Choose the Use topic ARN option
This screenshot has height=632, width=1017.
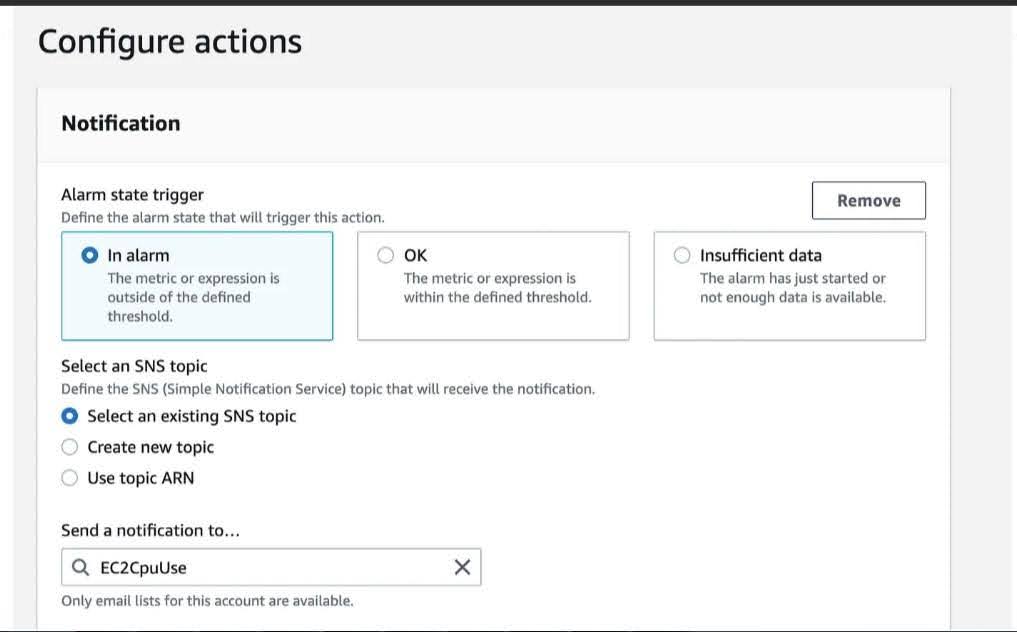[x=69, y=478]
